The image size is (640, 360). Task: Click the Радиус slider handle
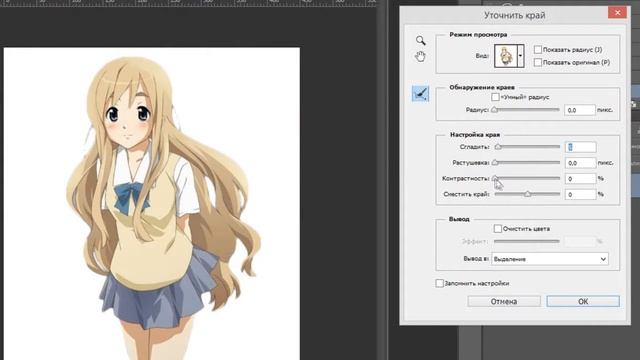(495, 110)
